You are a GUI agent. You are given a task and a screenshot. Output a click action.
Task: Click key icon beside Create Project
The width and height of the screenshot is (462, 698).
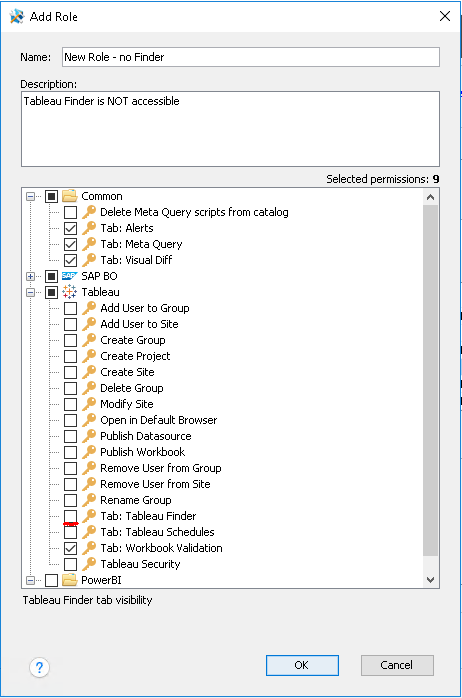(89, 356)
